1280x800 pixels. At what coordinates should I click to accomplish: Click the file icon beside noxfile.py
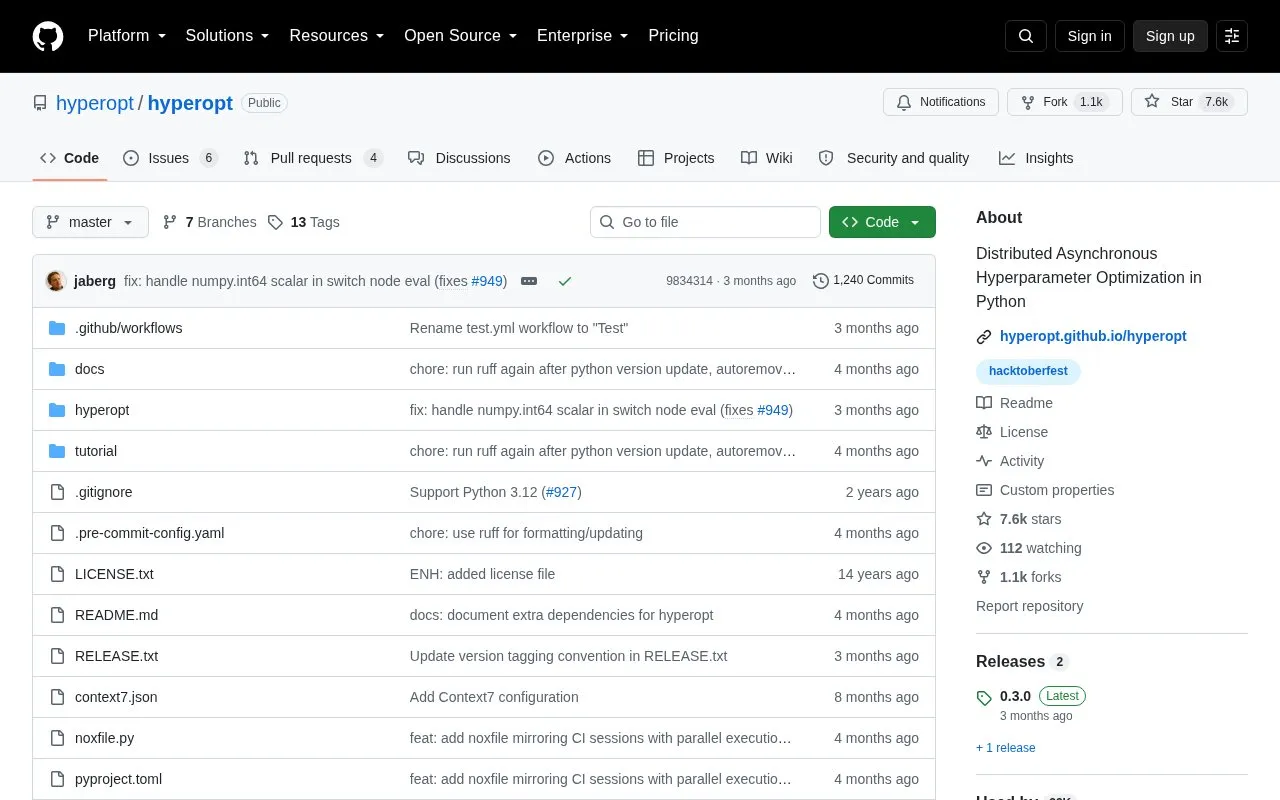[x=57, y=738]
